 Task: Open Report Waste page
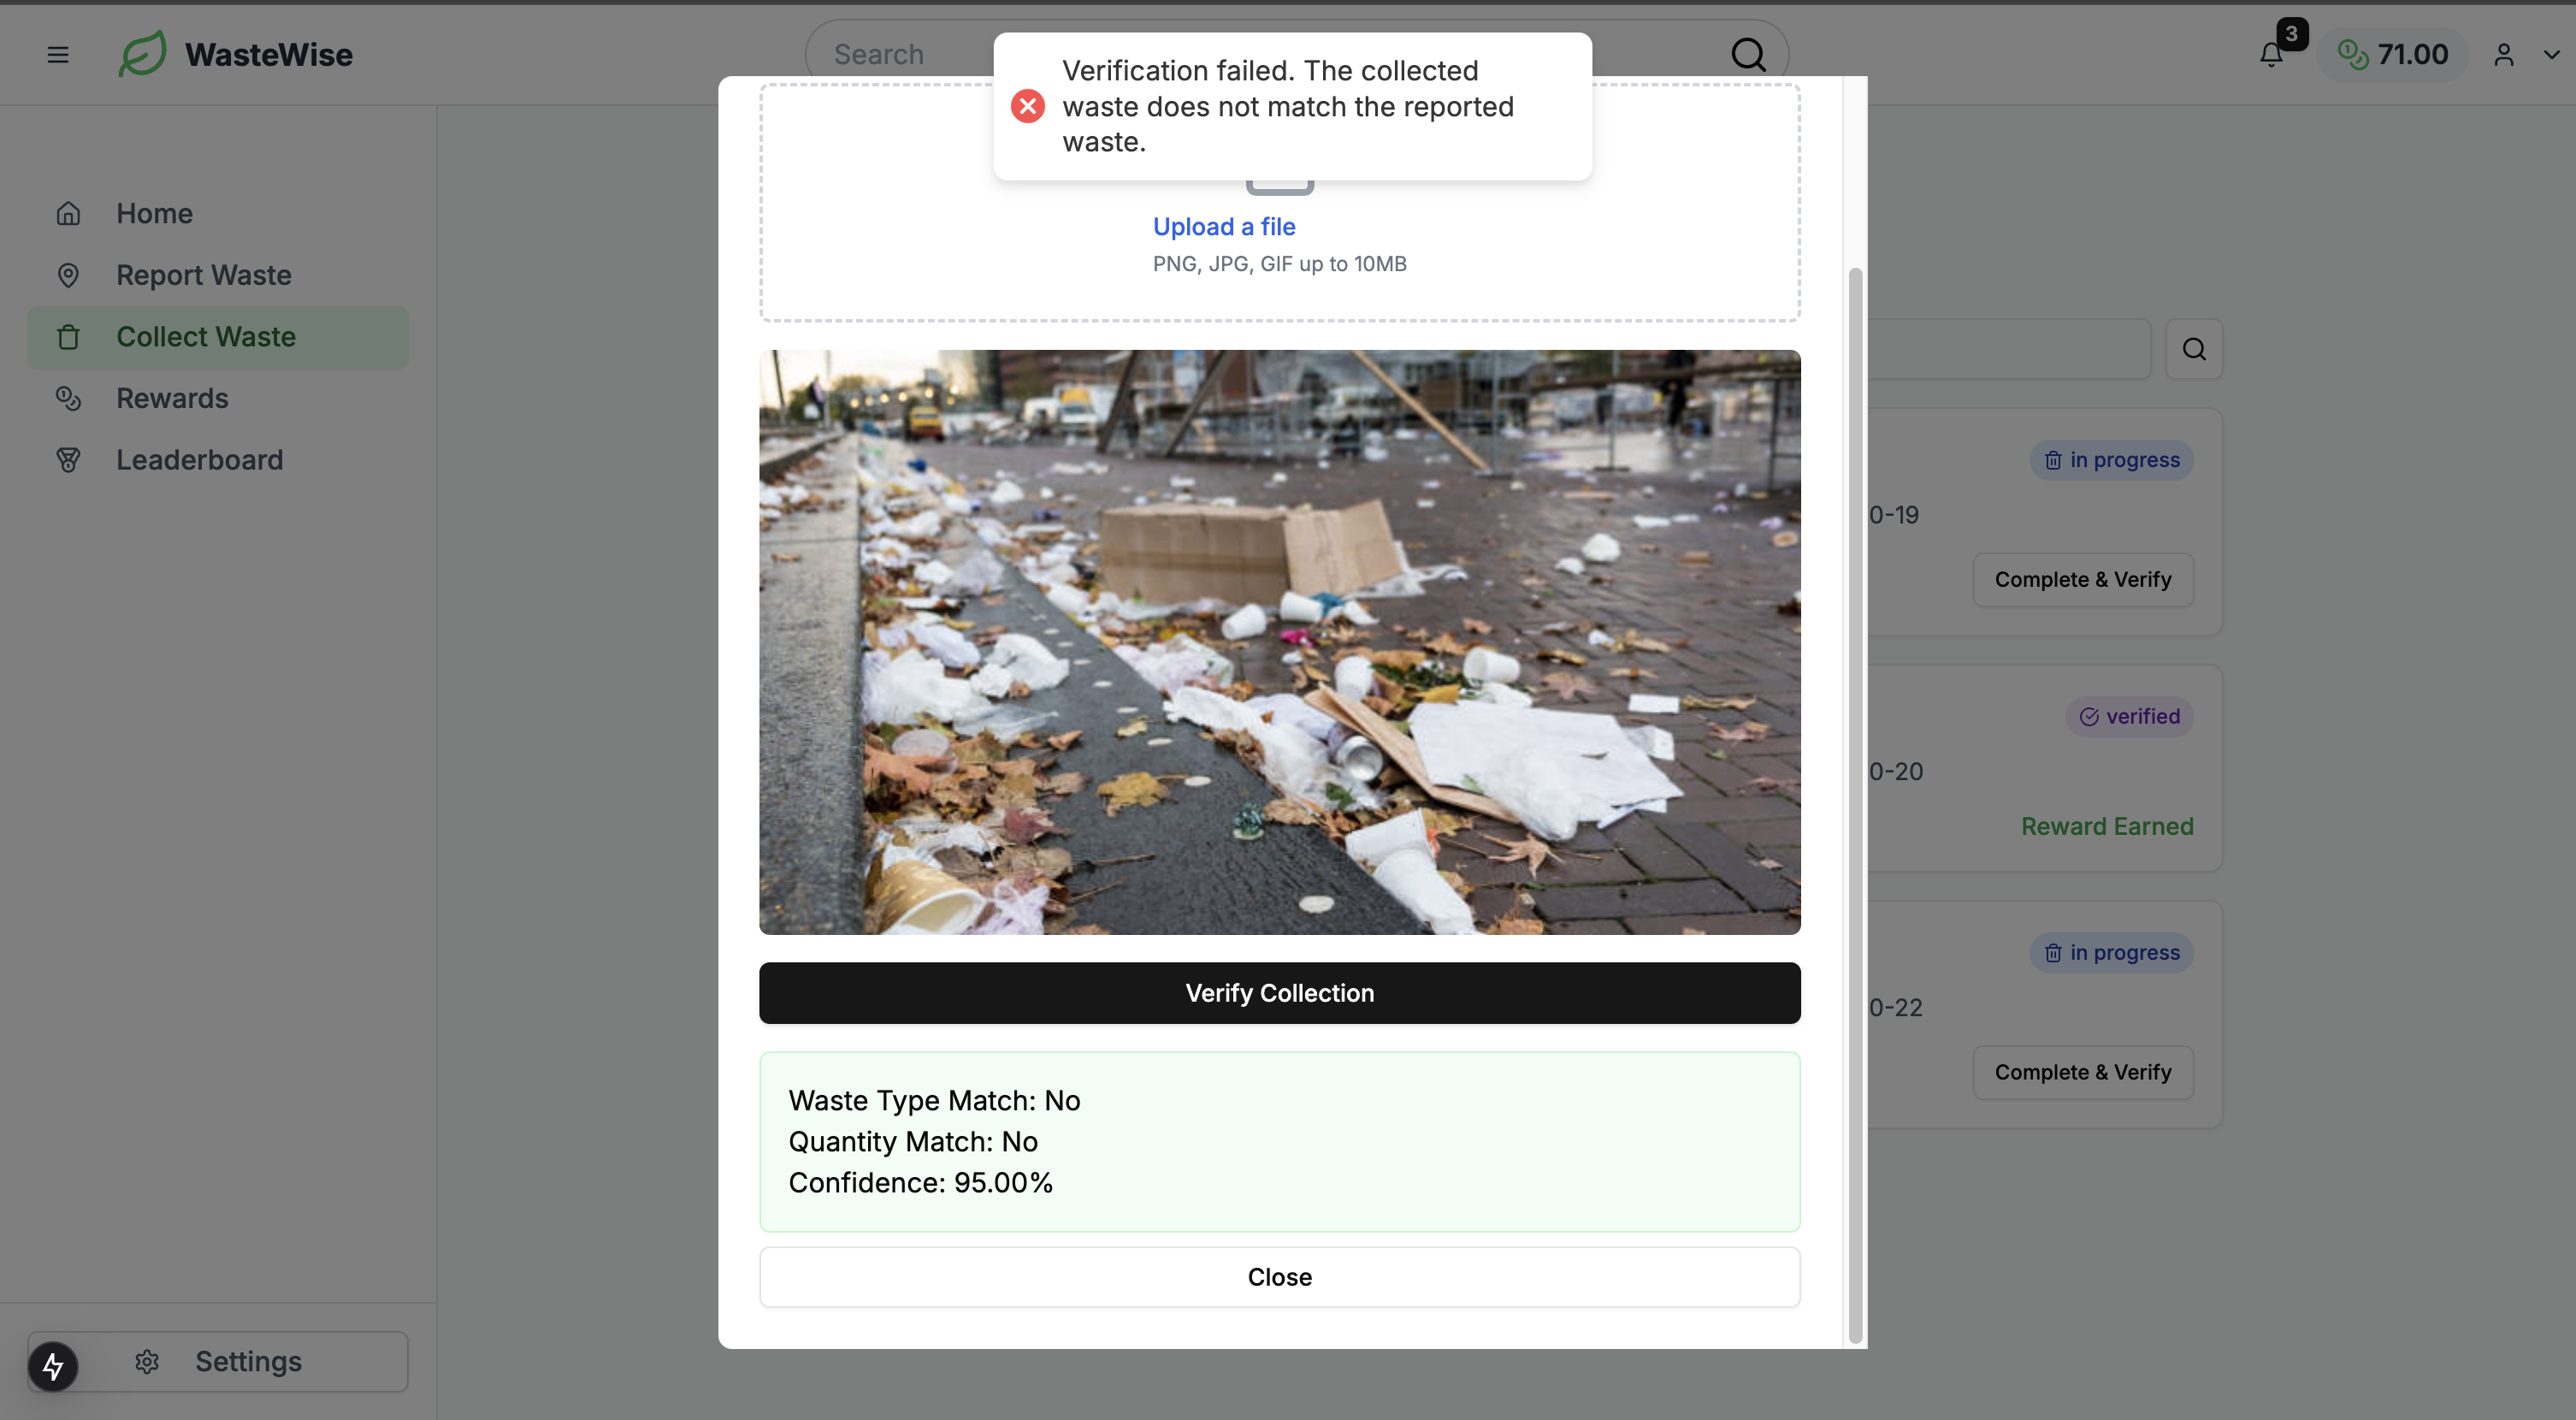[x=203, y=275]
